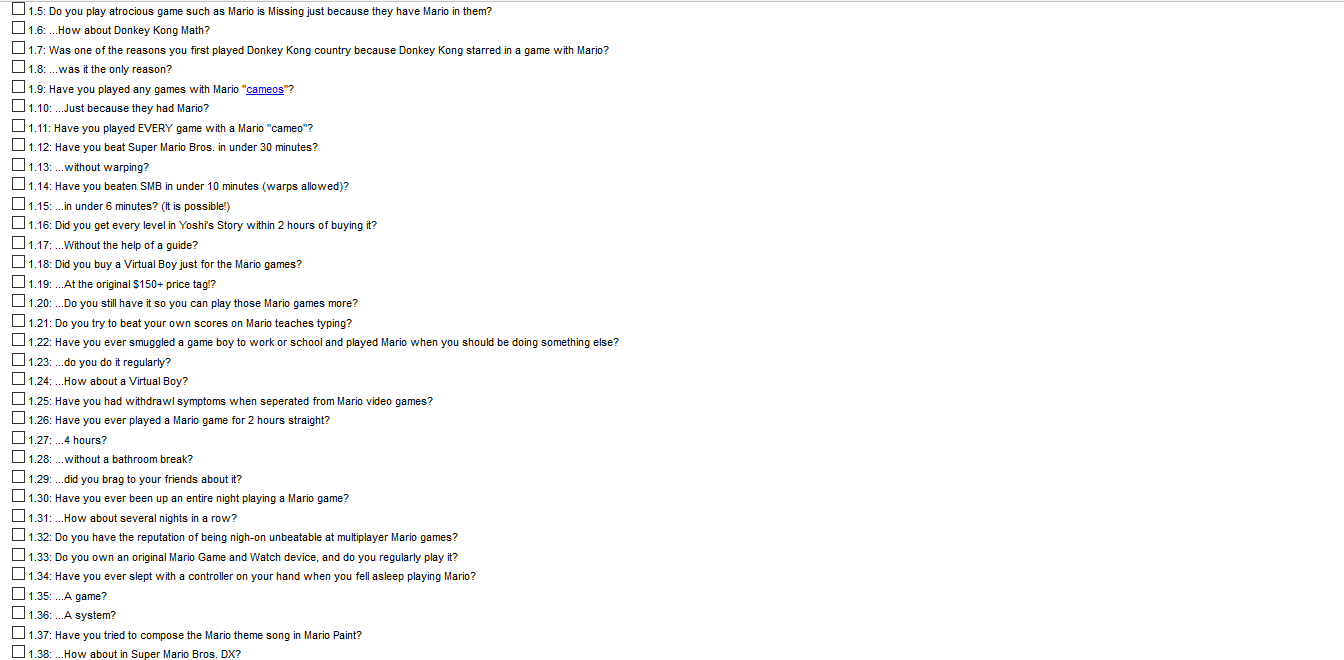Select checkbox 1.12 beat Super Mario Bros. under 30 minutes
Viewport: 1344px width, 660px height.
tap(19, 146)
